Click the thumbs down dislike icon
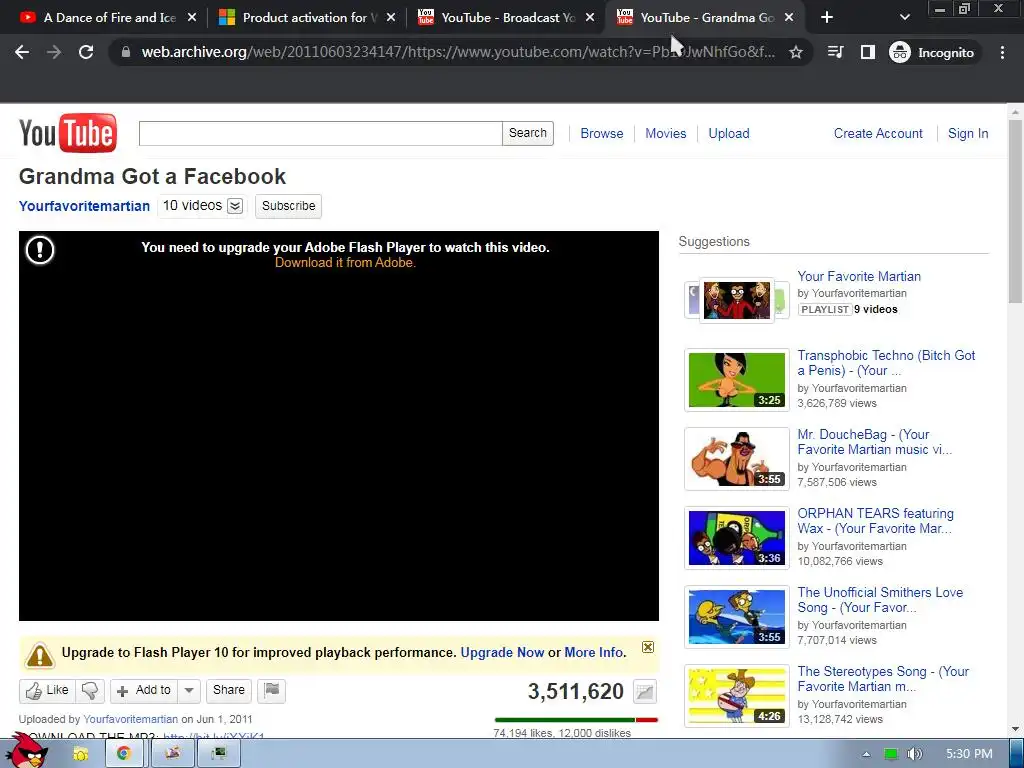Viewport: 1024px width, 768px height. point(90,691)
